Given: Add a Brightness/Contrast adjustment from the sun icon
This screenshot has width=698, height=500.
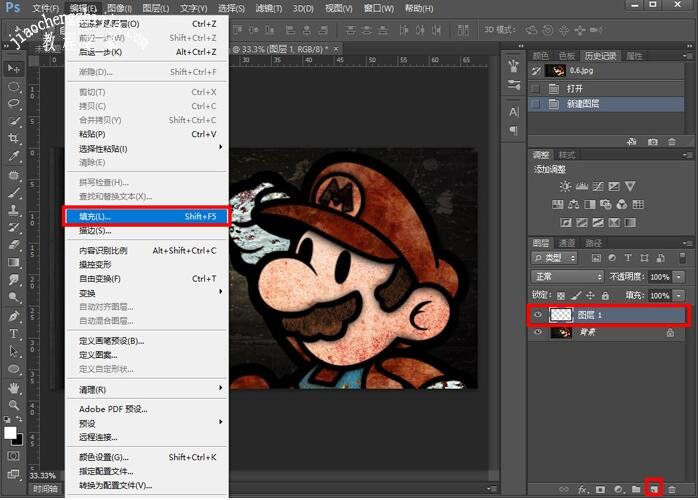Looking at the screenshot, I should [x=566, y=186].
